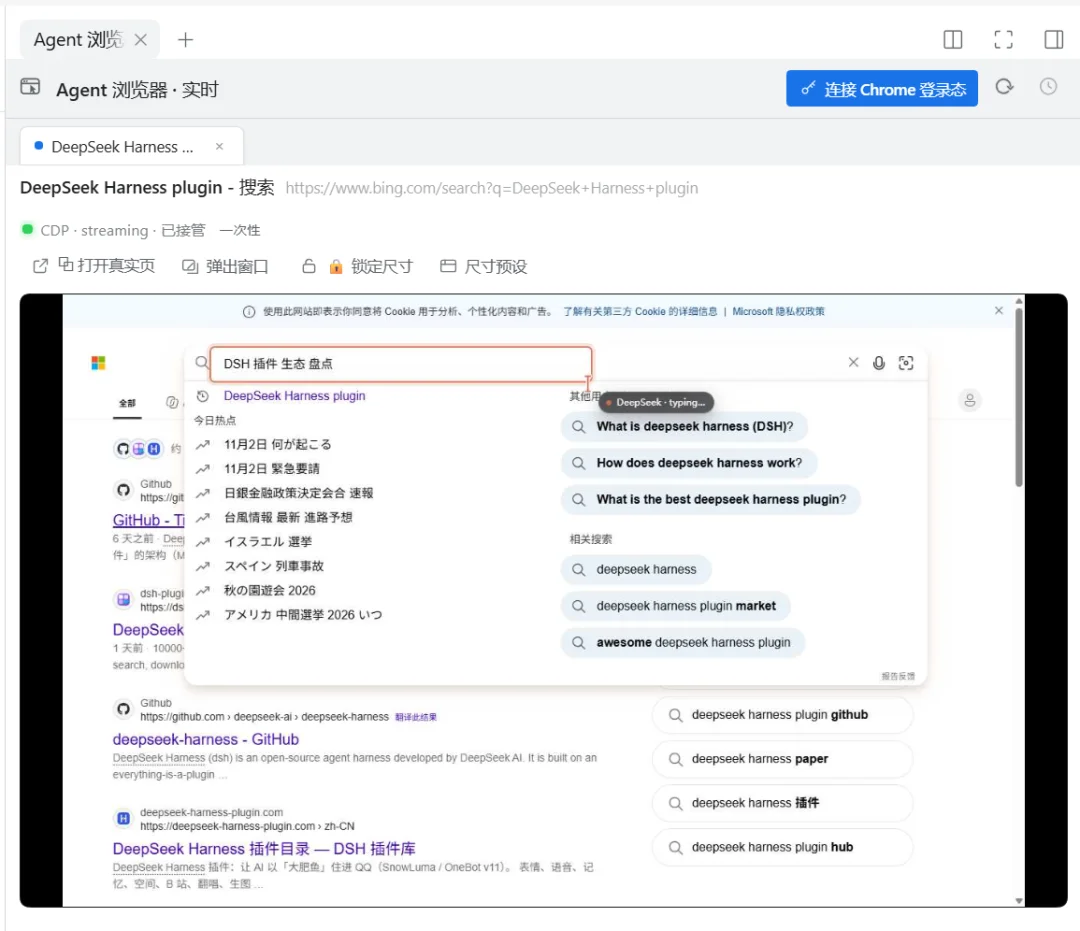Click 弹出窗口 button
This screenshot has width=1080, height=931.
tap(225, 266)
